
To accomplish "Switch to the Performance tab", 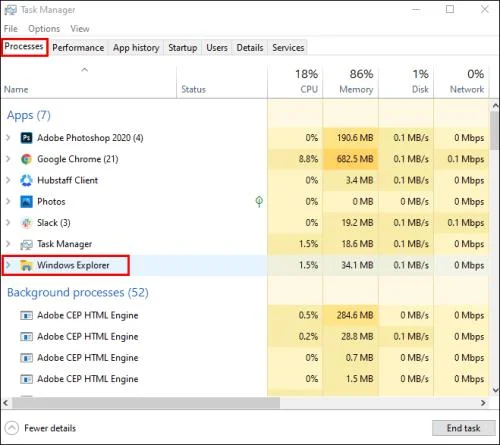I will 78,48.
